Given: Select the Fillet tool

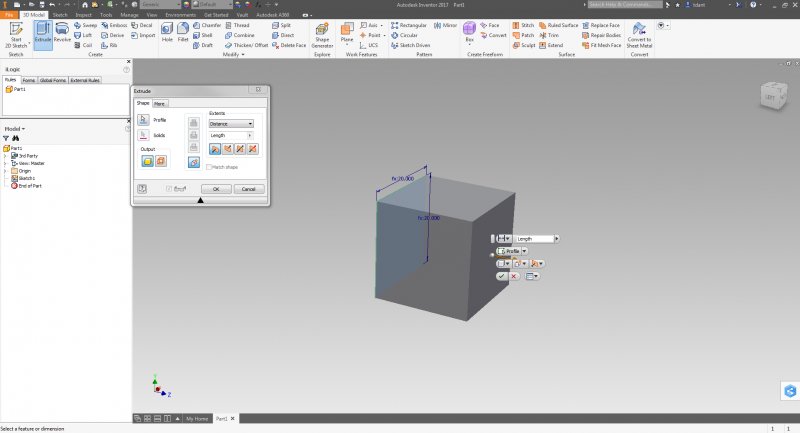Looking at the screenshot, I should pyautogui.click(x=183, y=33).
